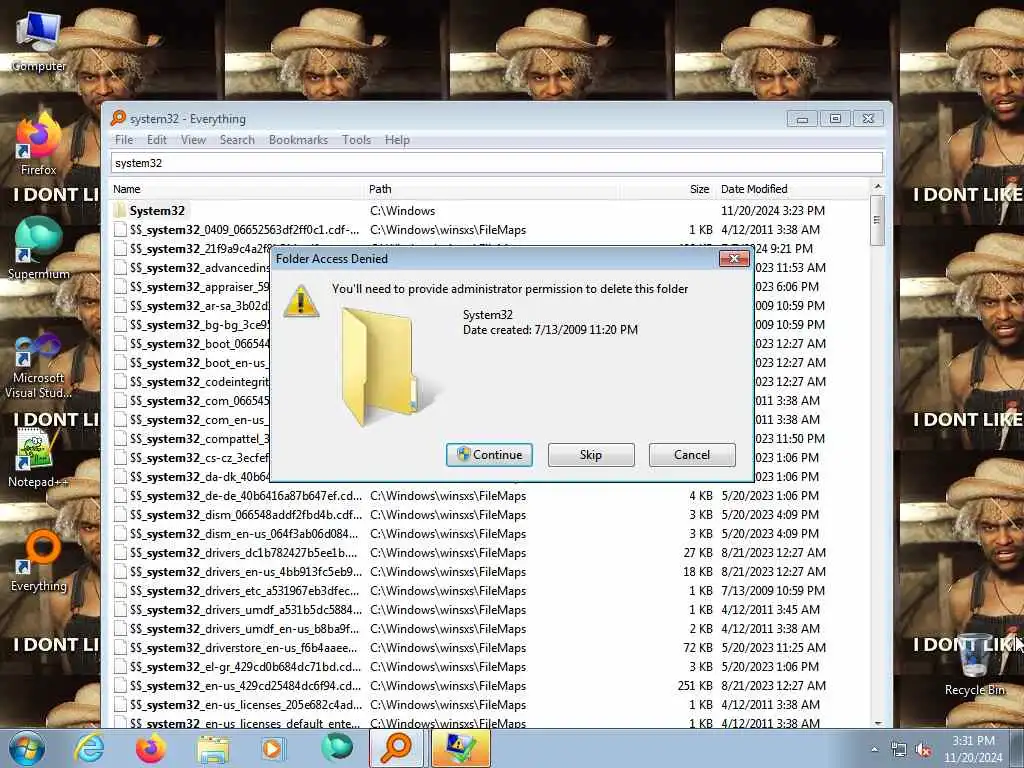Sort results by Date Modified column
The width and height of the screenshot is (1024, 768).
tap(793, 189)
